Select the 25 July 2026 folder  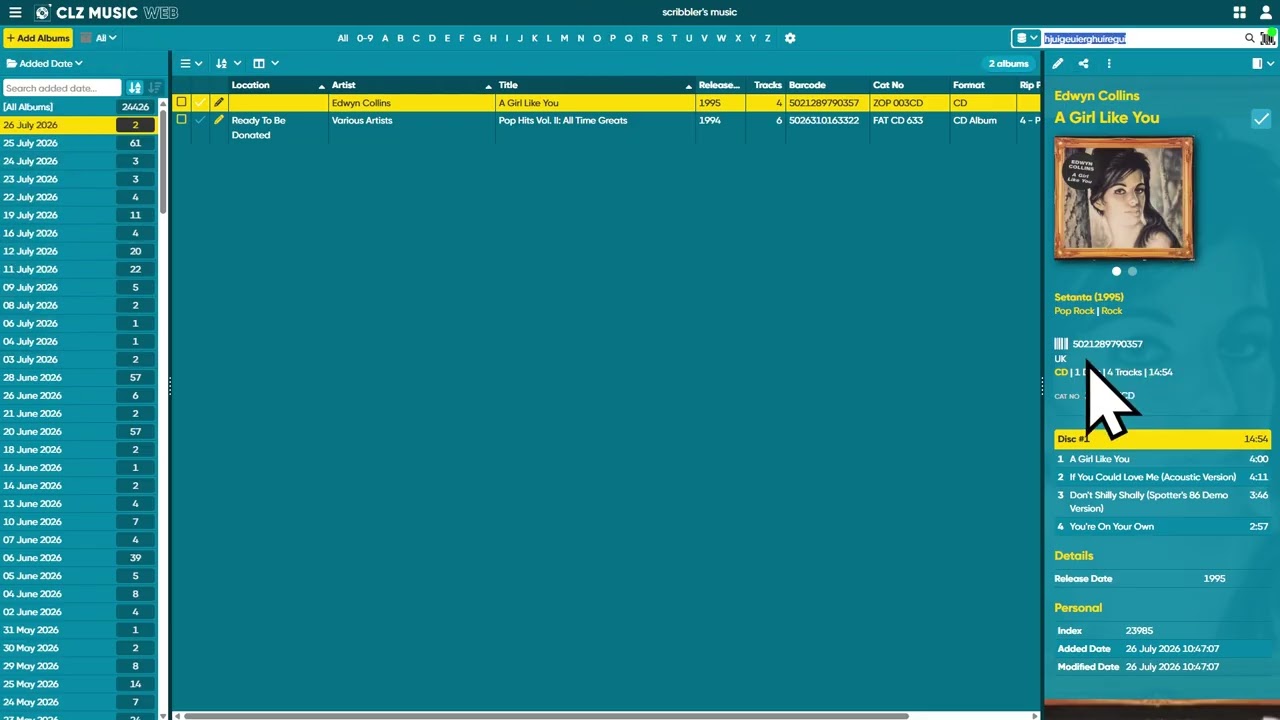(x=79, y=143)
